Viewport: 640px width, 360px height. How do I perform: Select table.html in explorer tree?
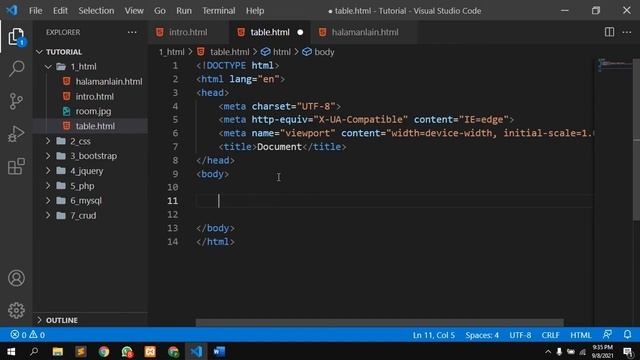[x=95, y=126]
